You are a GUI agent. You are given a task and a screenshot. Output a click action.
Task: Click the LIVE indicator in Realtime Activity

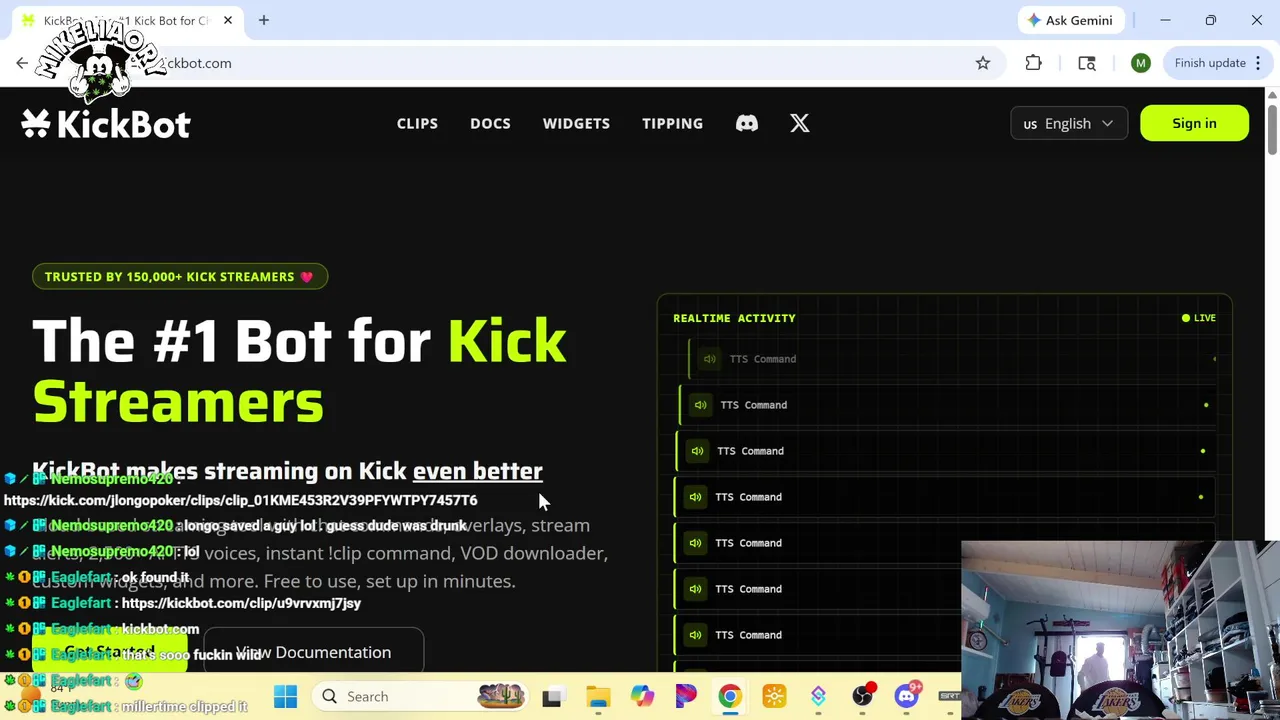pyautogui.click(x=1198, y=318)
